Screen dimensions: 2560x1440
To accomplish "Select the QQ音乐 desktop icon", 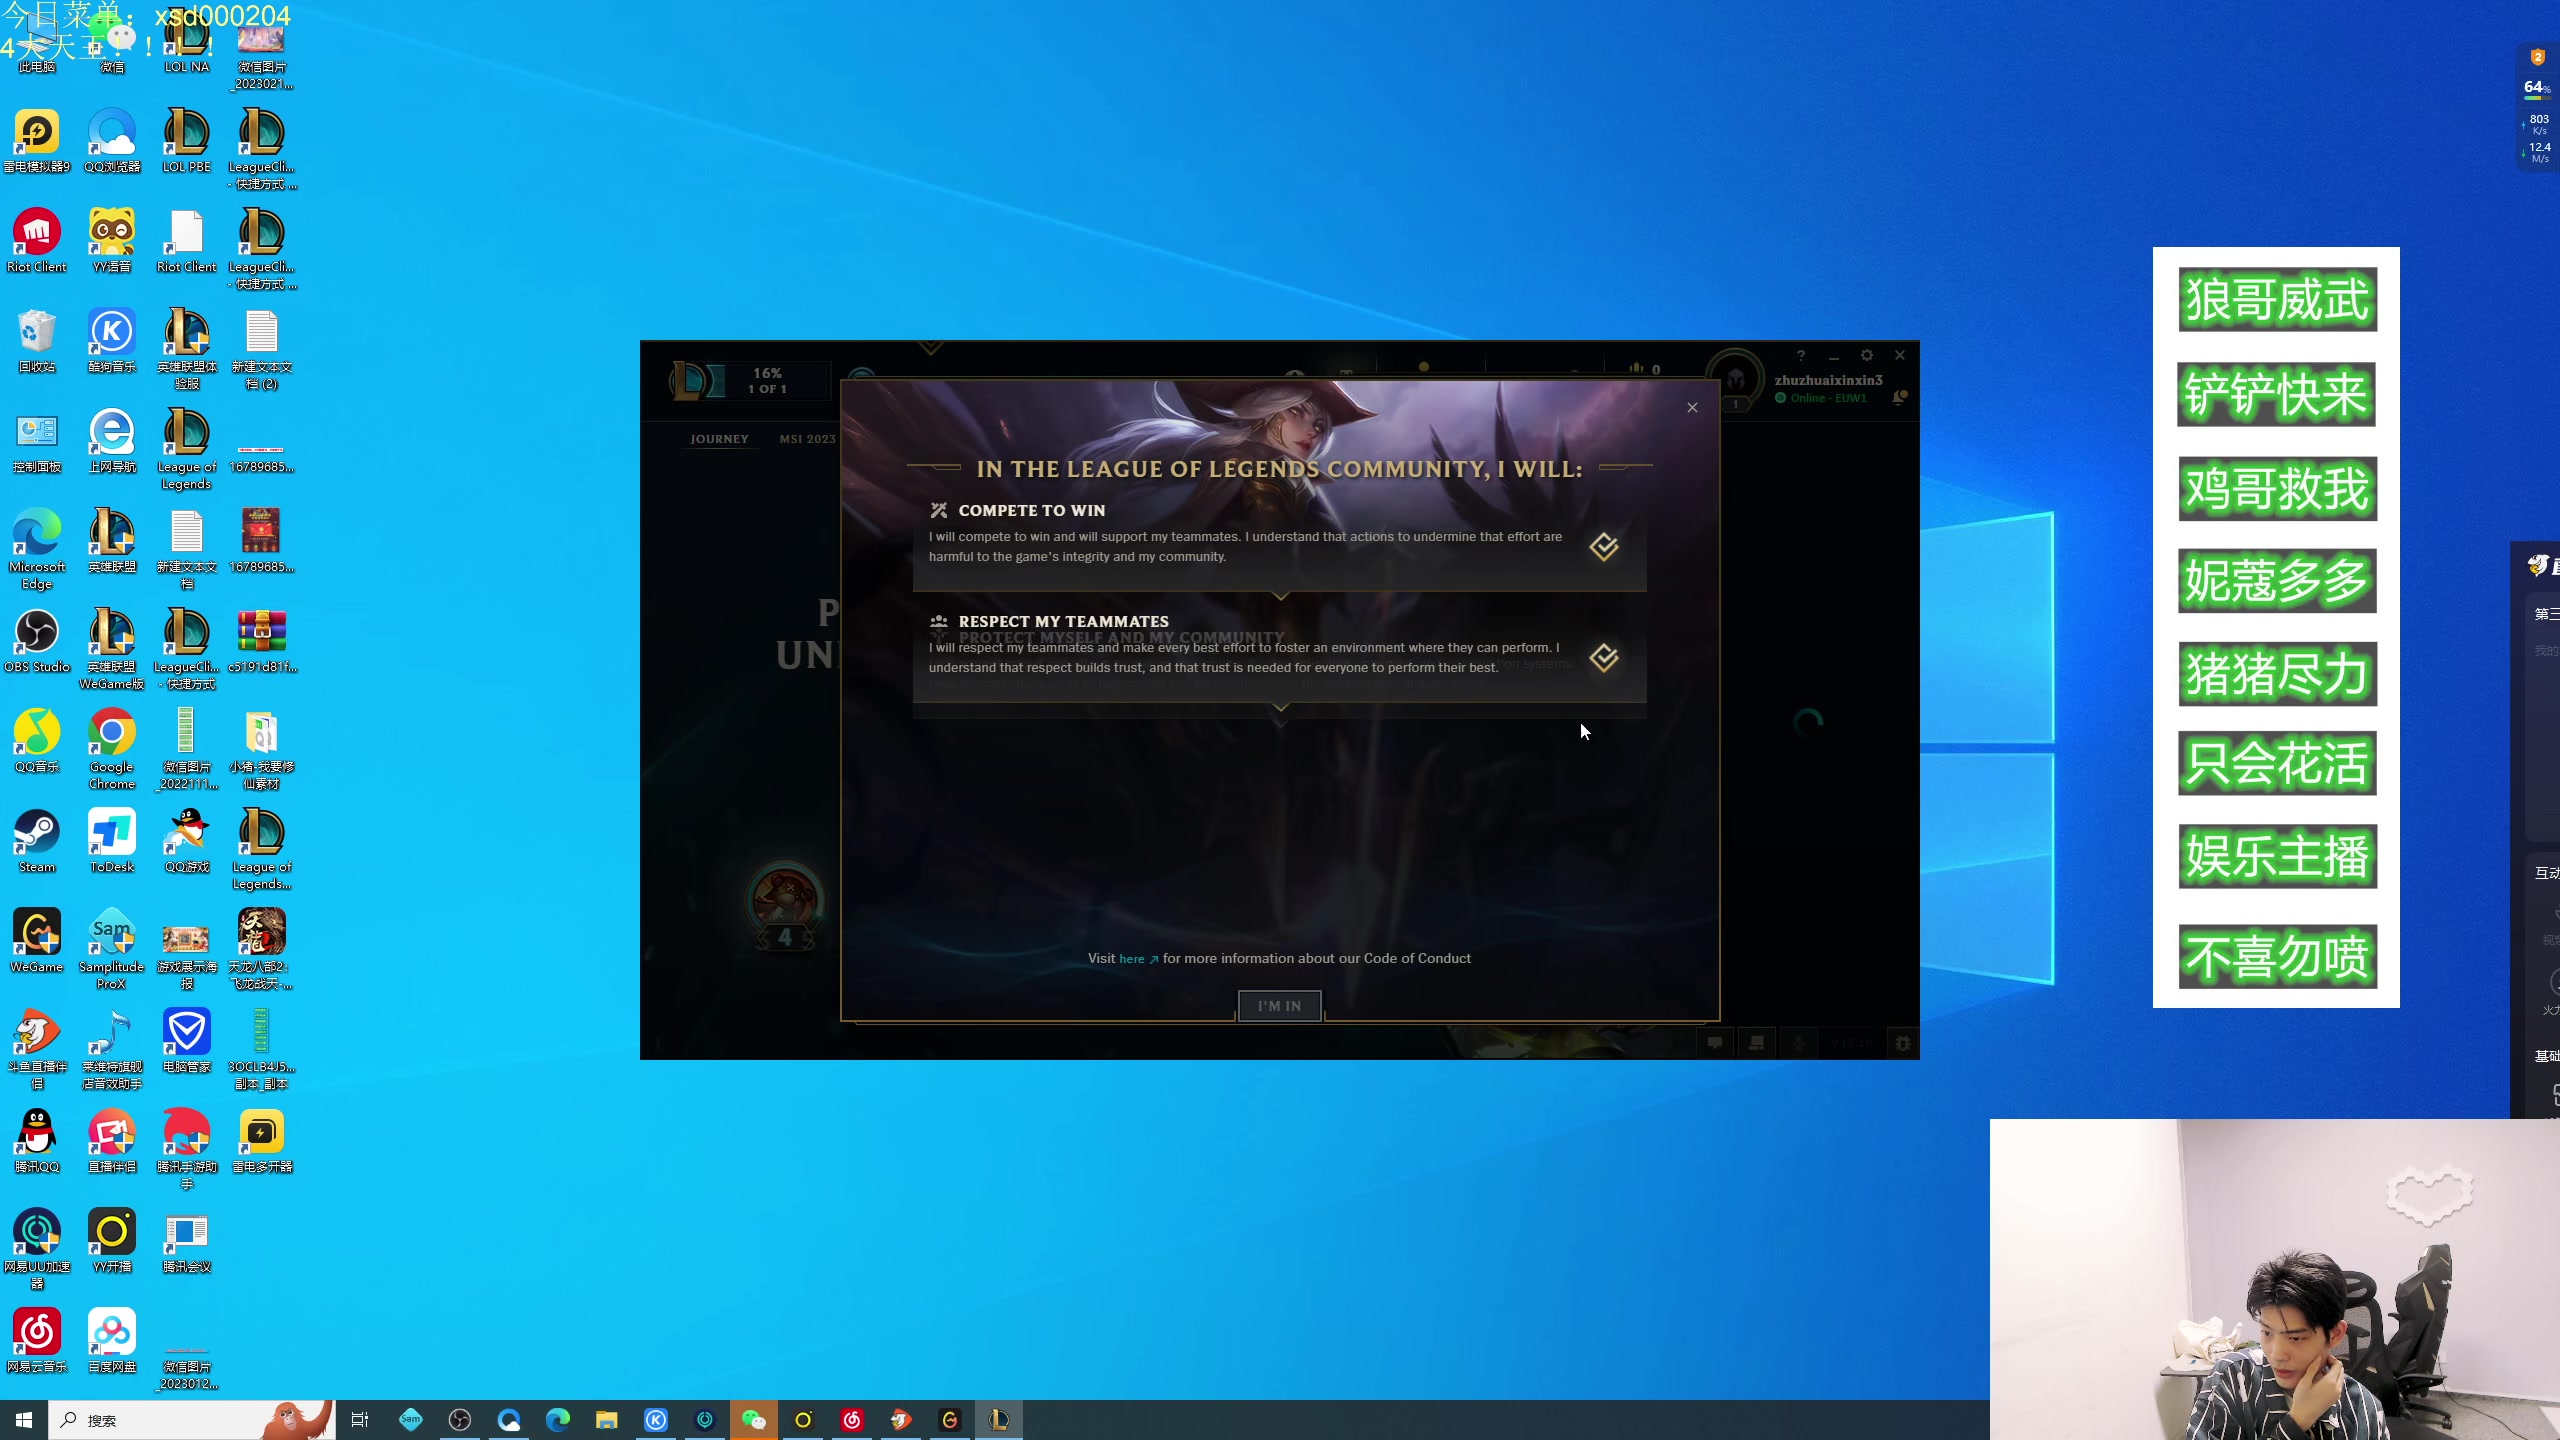I will pyautogui.click(x=37, y=741).
